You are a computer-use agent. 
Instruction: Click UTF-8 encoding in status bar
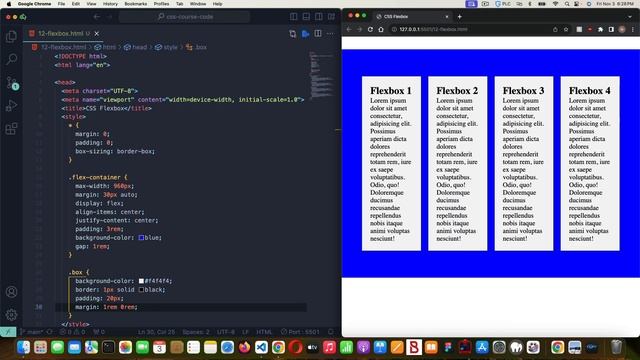[226, 332]
